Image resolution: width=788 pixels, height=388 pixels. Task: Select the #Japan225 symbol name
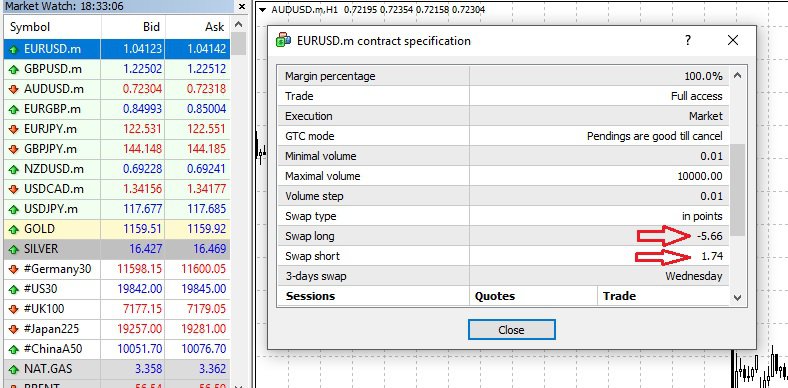[52, 329]
